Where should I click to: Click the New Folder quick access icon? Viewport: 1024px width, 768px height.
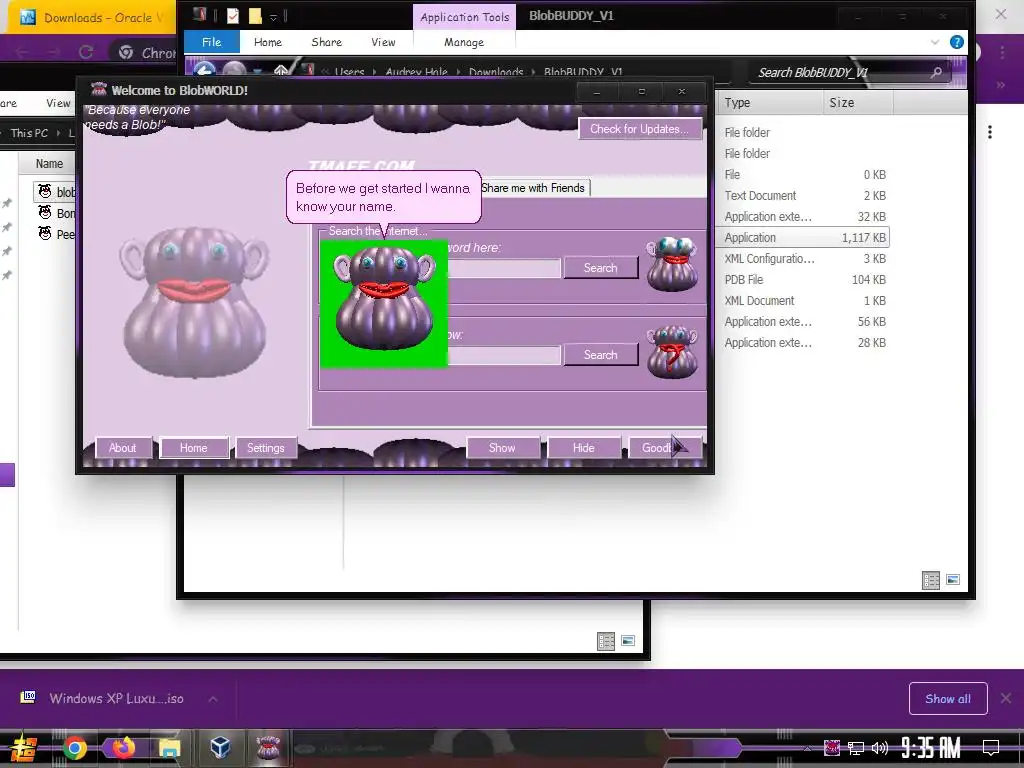click(255, 16)
